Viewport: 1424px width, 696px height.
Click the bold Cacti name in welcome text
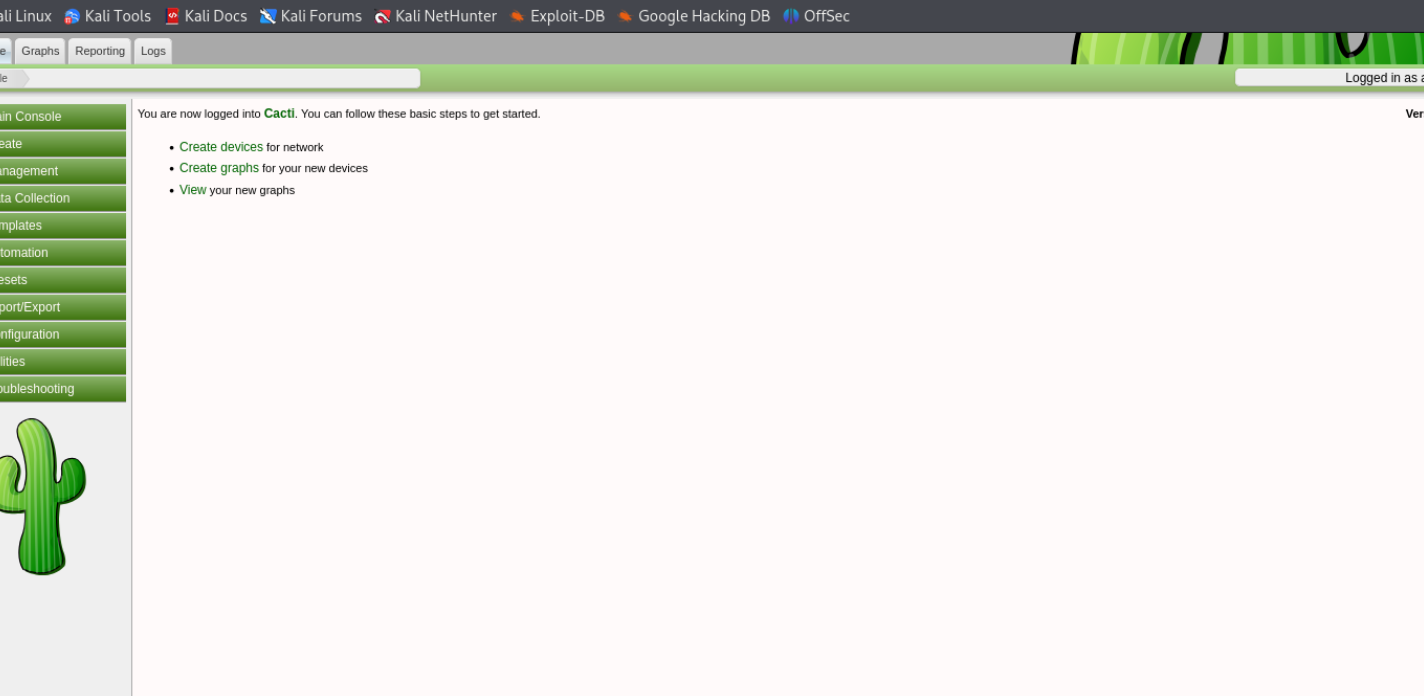[279, 114]
